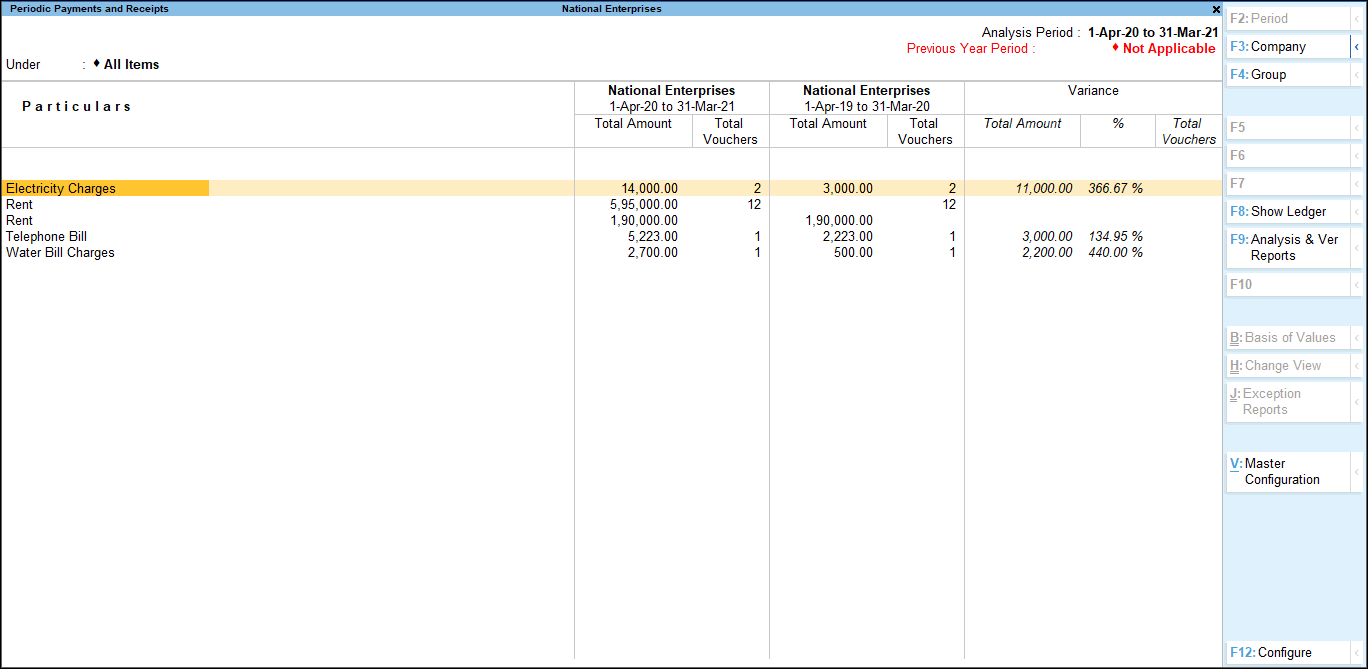Expand arrow beside Basis of Values
1368x669 pixels.
click(x=1357, y=338)
